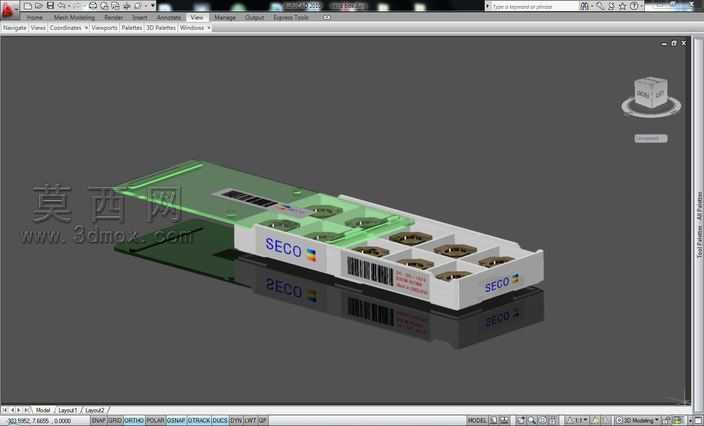Click the keyword search input field
This screenshot has width=704, height=426.
coord(534,6)
